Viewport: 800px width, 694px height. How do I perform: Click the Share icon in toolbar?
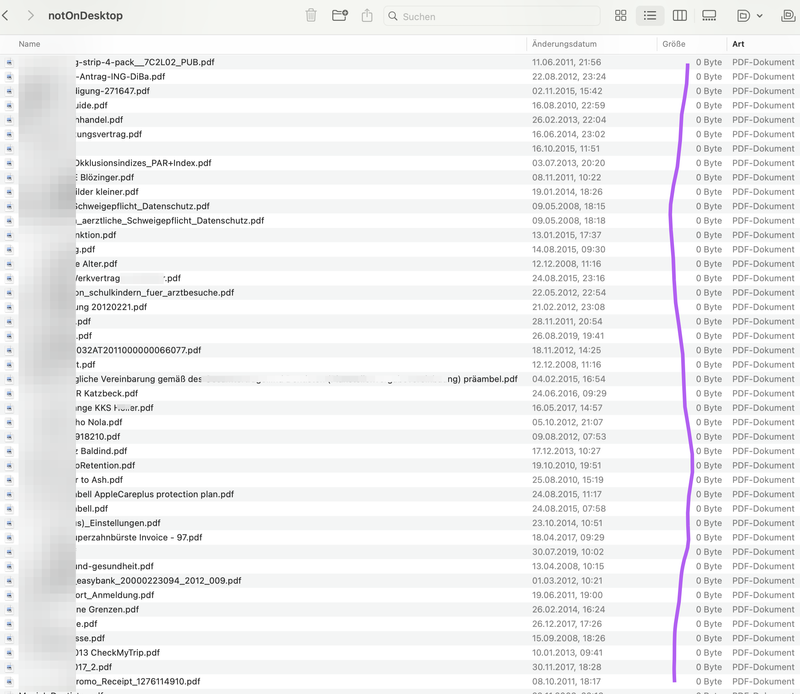click(x=367, y=16)
